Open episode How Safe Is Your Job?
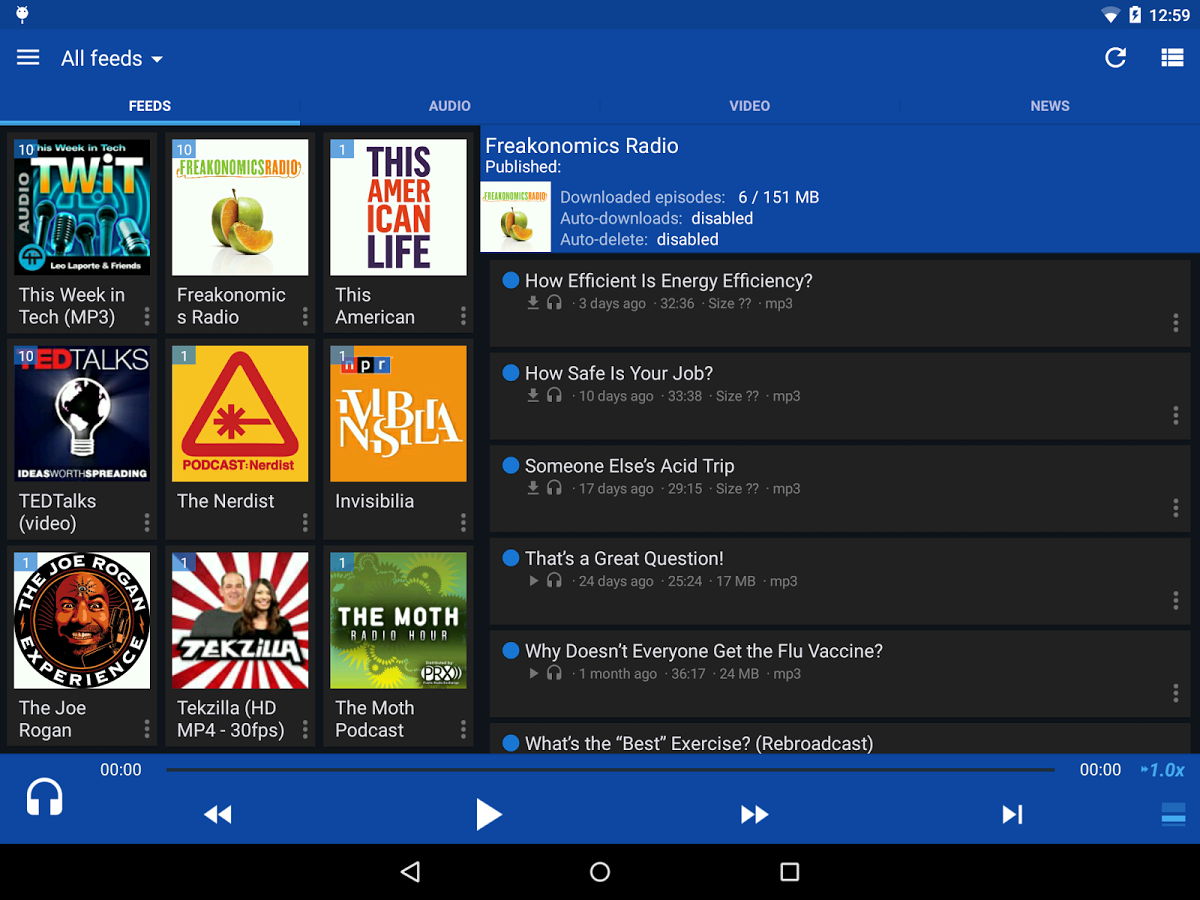The height and width of the screenshot is (900, 1200). [840, 396]
